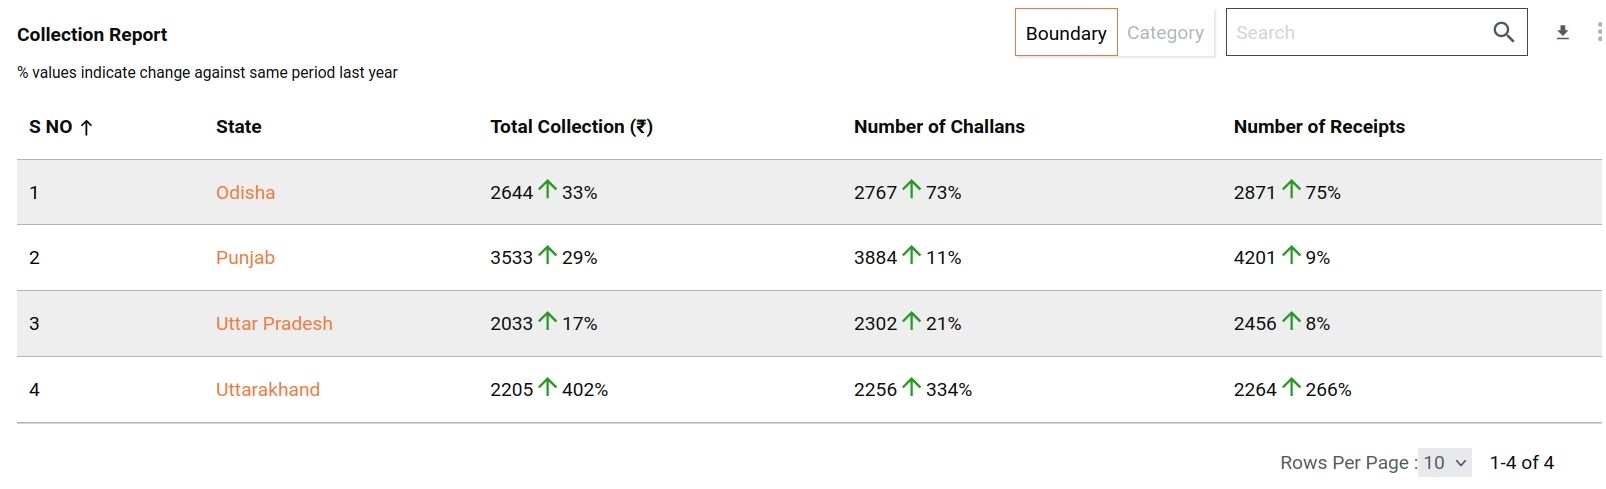The height and width of the screenshot is (489, 1606).
Task: Click the search magnifier icon
Action: pos(1503,32)
